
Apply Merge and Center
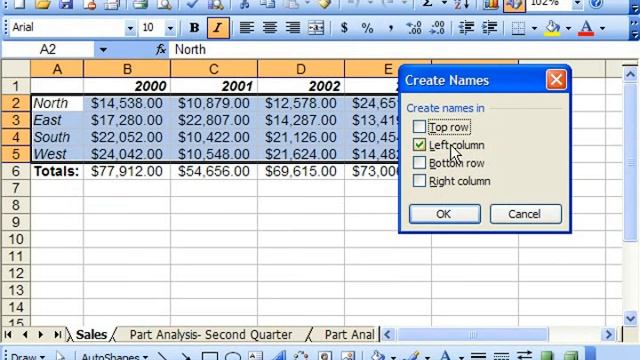point(316,28)
